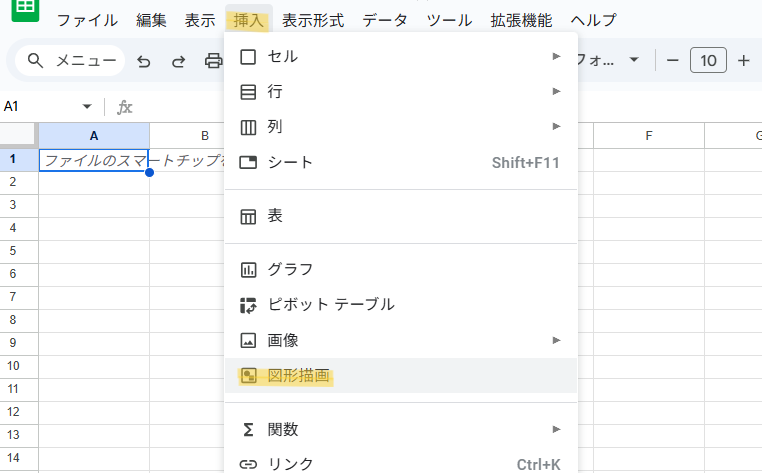Increase font size with plus button
Viewport: 762px width, 473px height.
click(744, 60)
